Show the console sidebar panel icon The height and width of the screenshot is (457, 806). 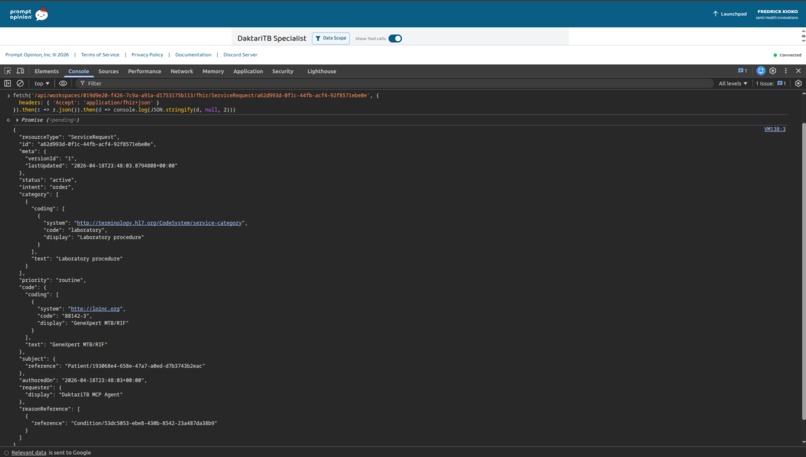(x=8, y=83)
